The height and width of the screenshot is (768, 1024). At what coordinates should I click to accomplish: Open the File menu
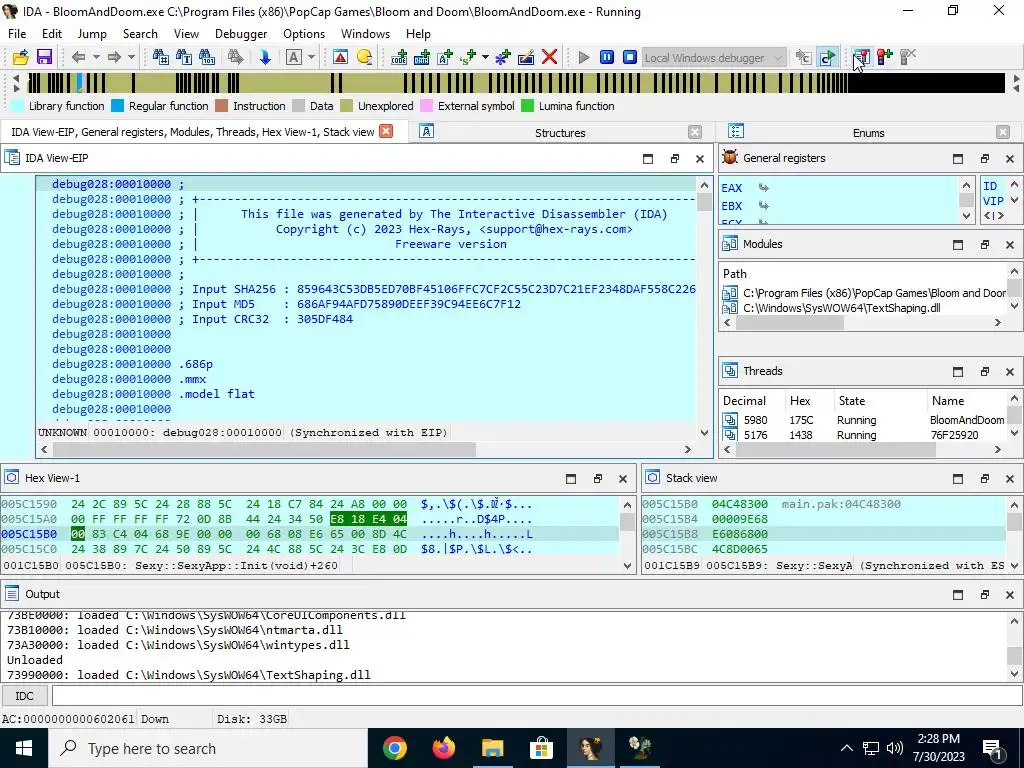[x=17, y=34]
